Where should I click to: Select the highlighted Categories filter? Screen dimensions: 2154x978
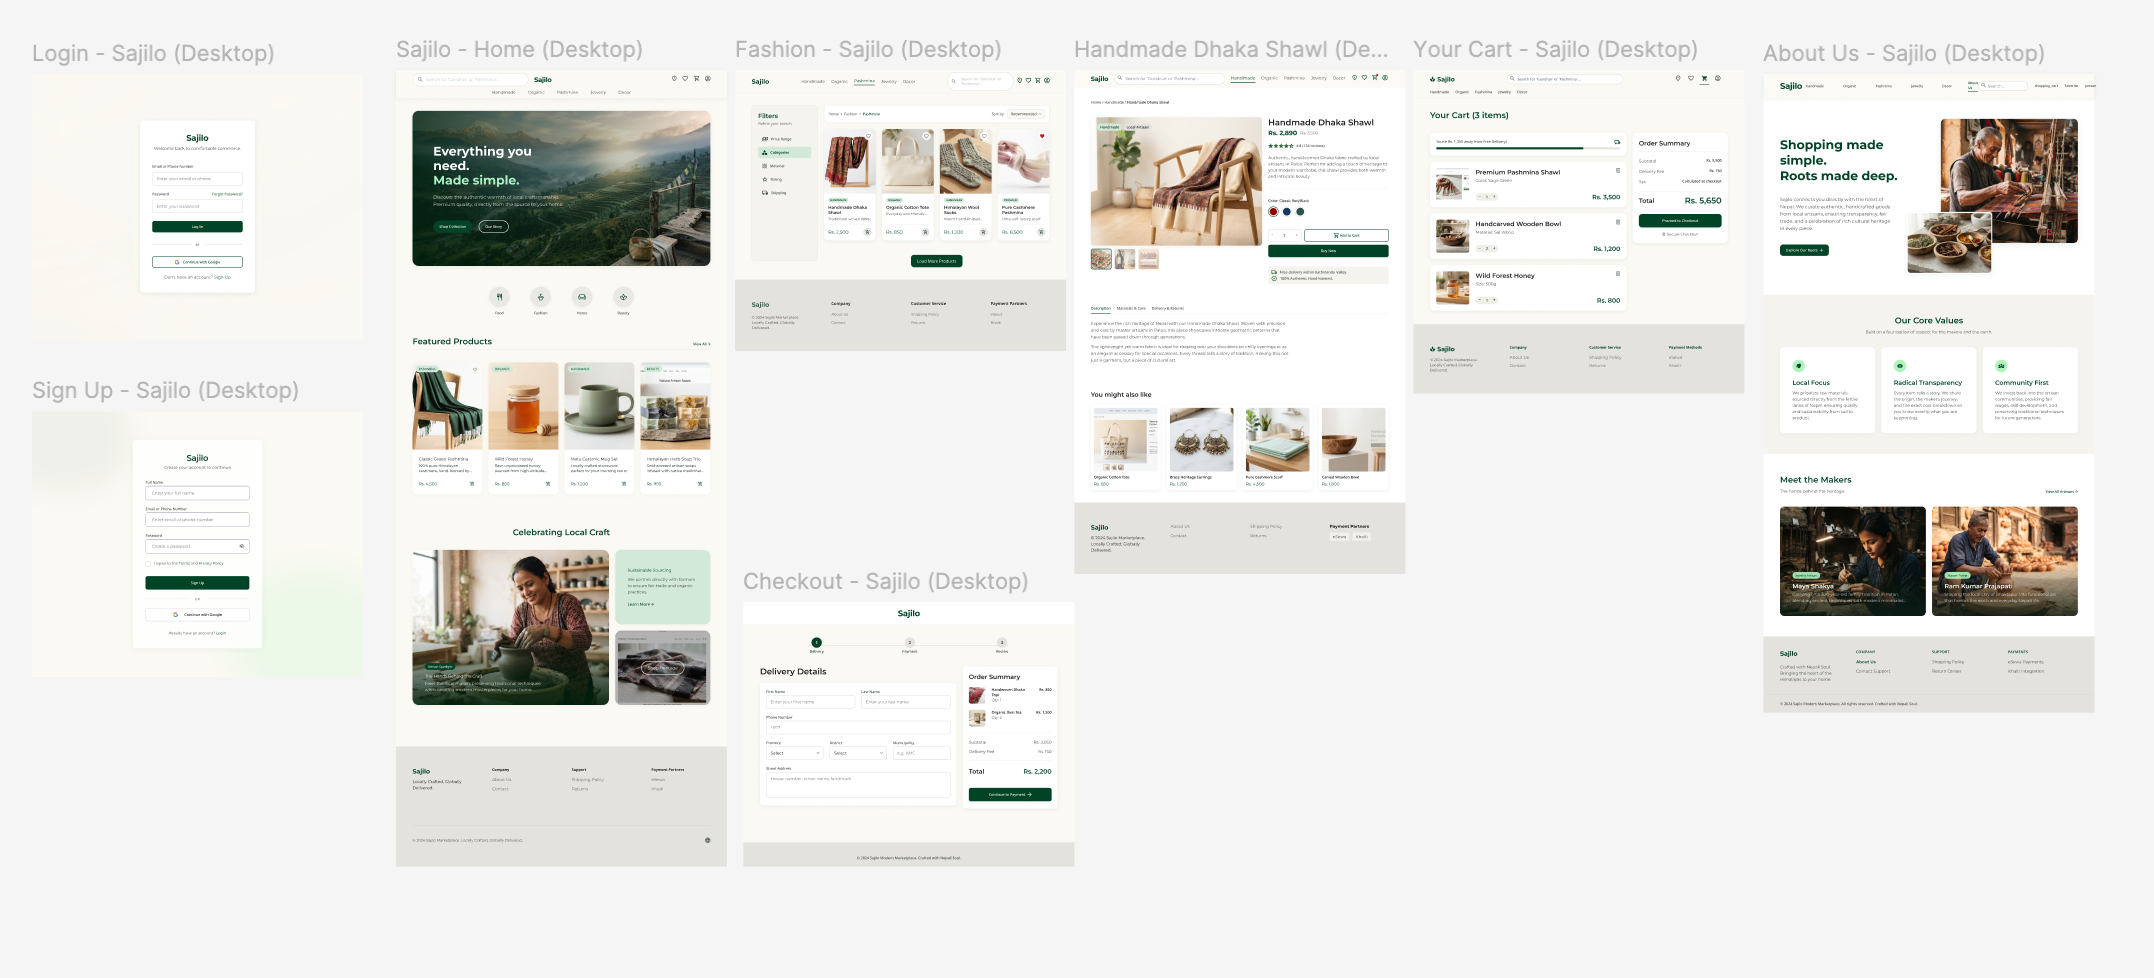click(x=785, y=153)
